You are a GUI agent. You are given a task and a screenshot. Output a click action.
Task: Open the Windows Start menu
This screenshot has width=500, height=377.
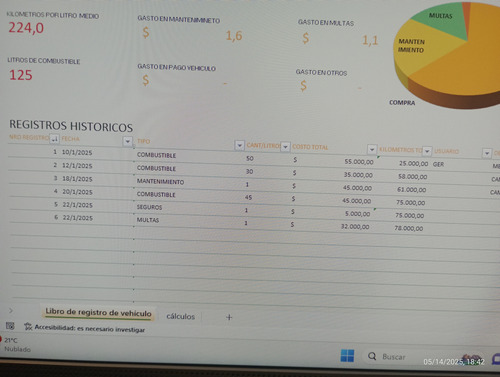347,355
